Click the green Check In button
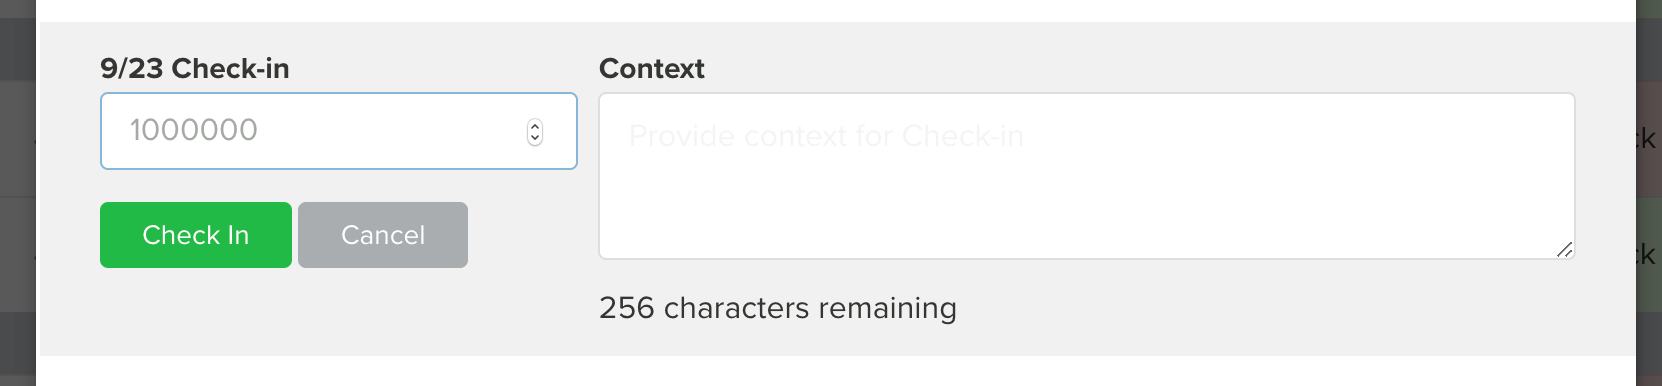 [x=196, y=235]
